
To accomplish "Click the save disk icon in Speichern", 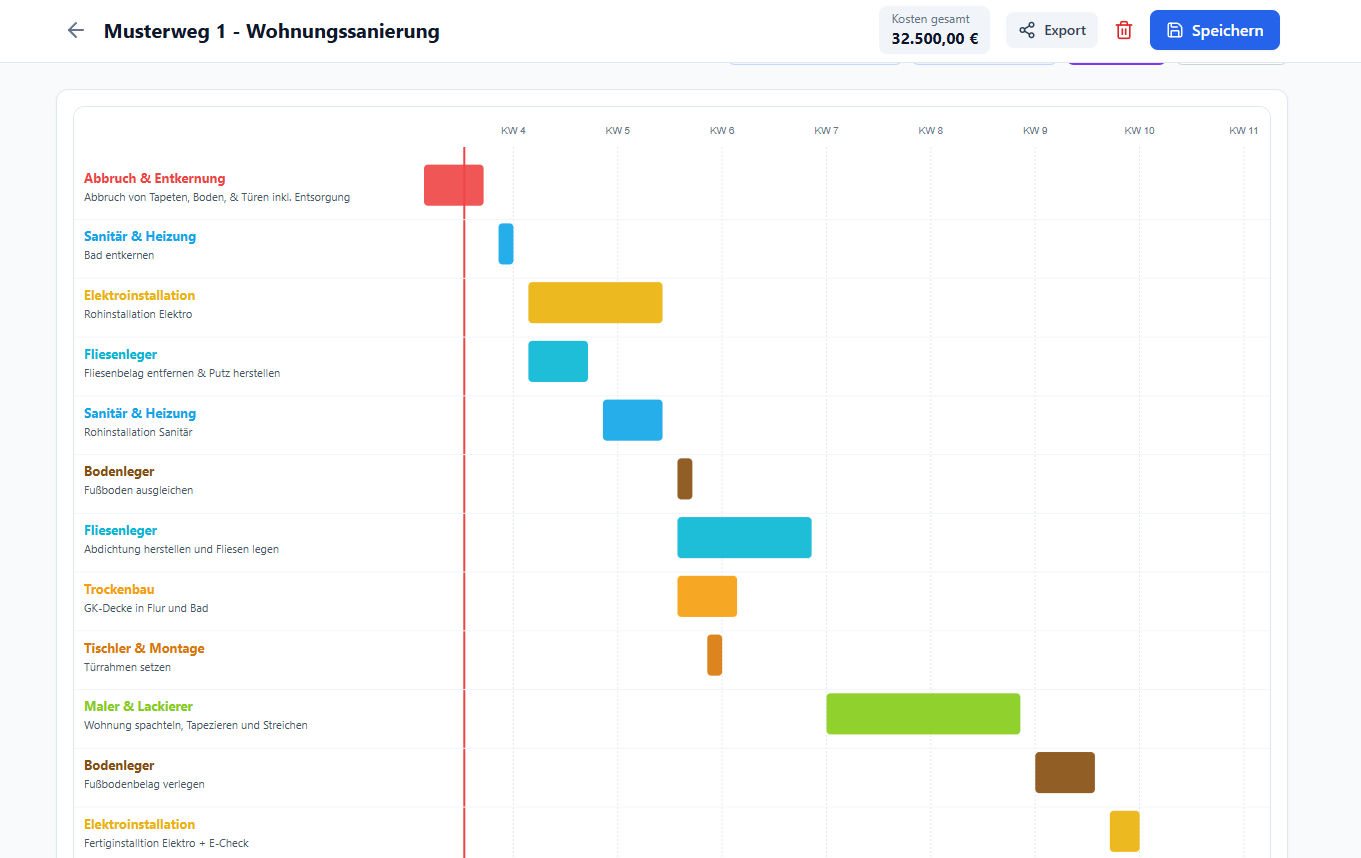I will 1175,30.
